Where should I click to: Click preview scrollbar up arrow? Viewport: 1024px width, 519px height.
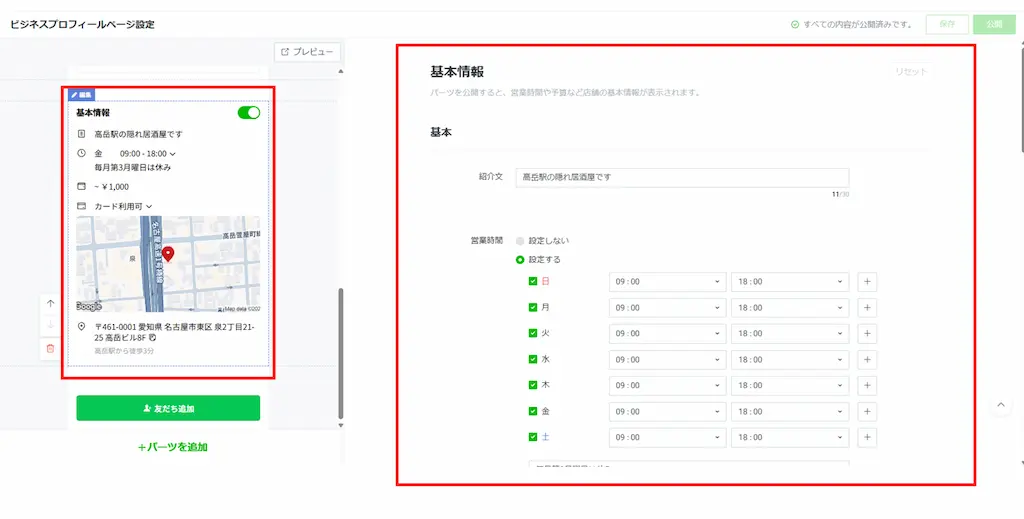[340, 71]
